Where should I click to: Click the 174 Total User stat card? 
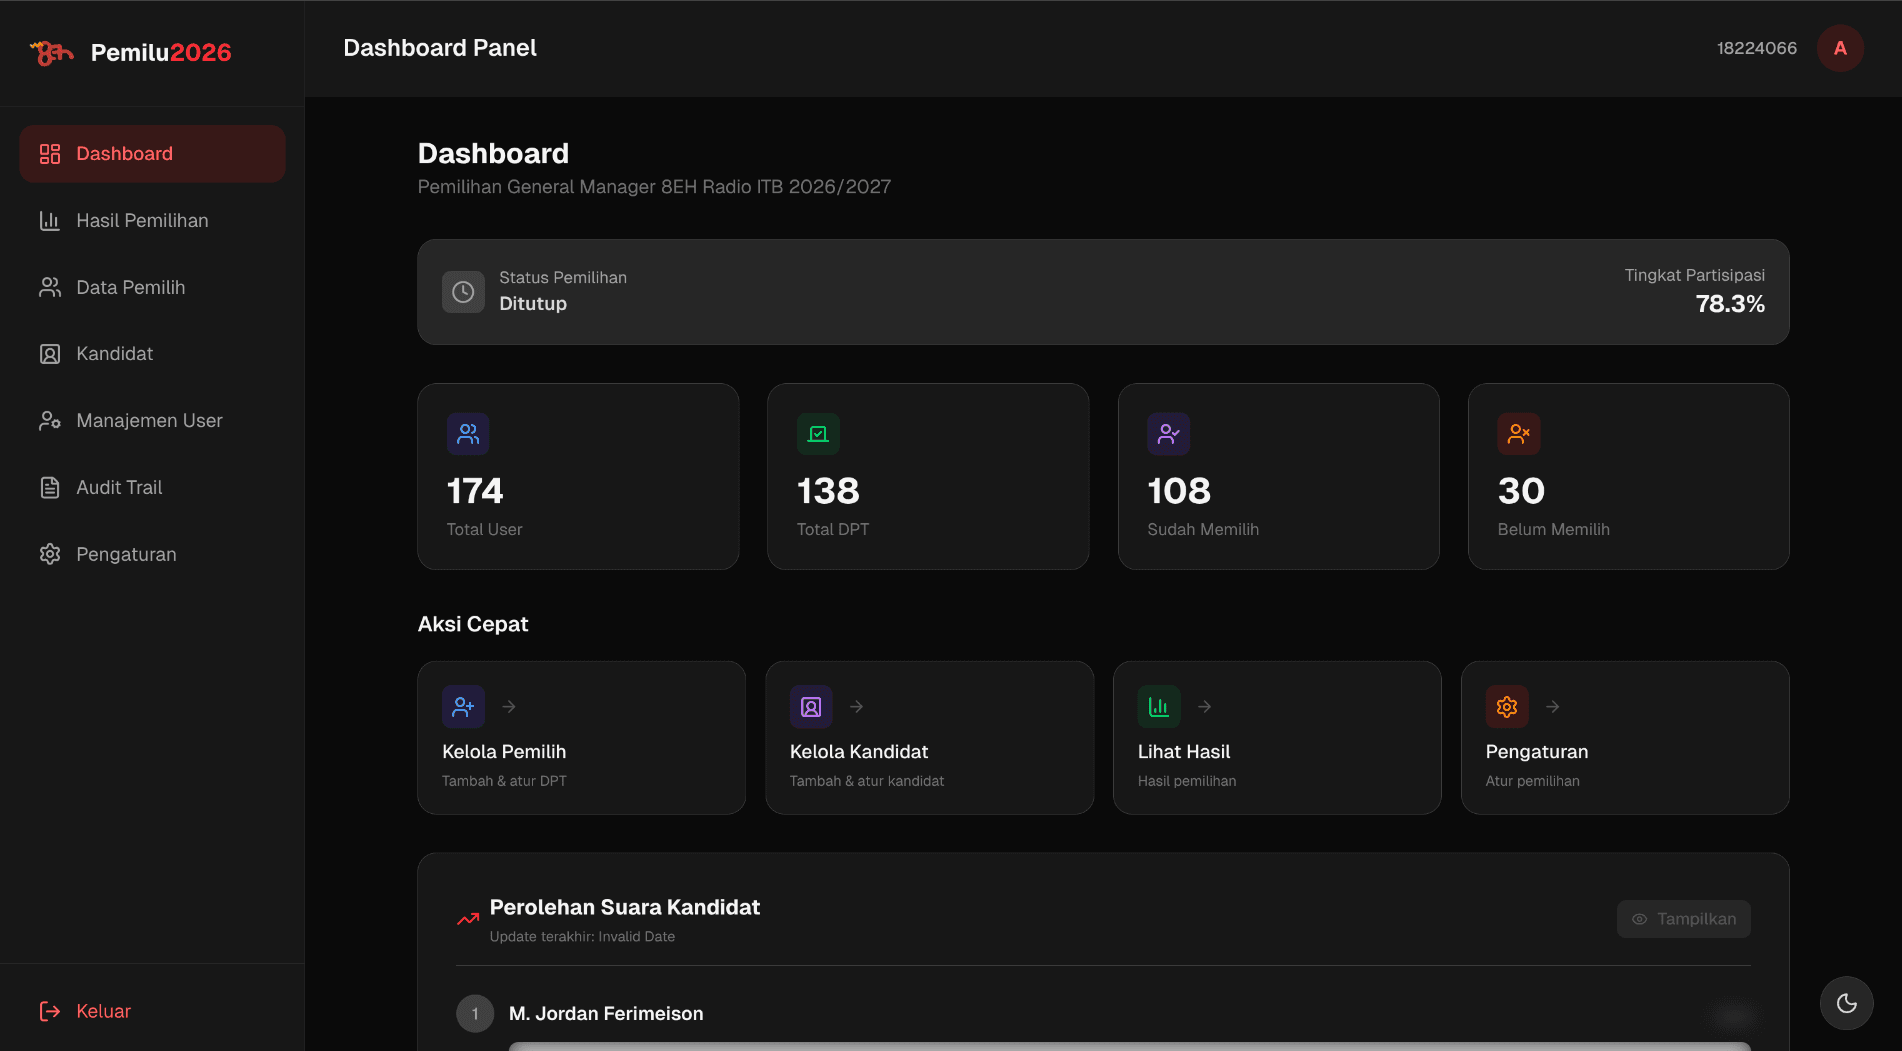(x=578, y=477)
